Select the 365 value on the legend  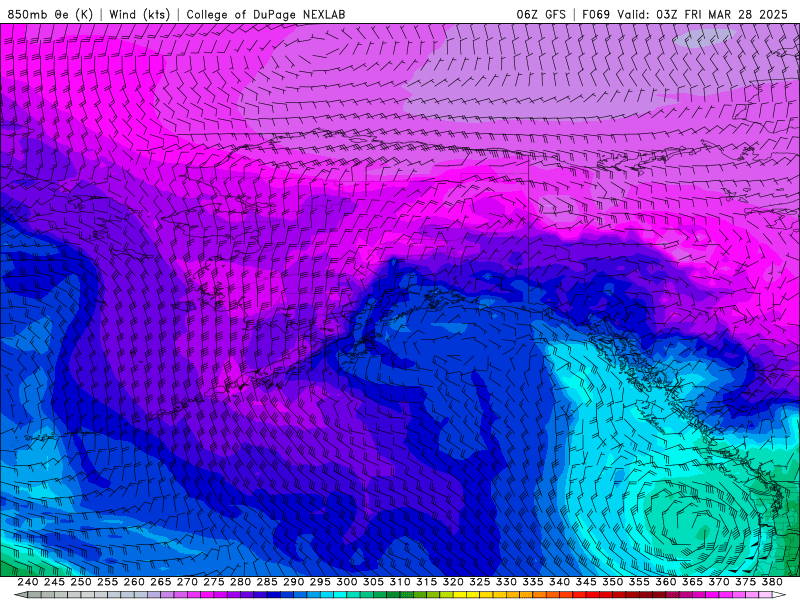pos(692,582)
